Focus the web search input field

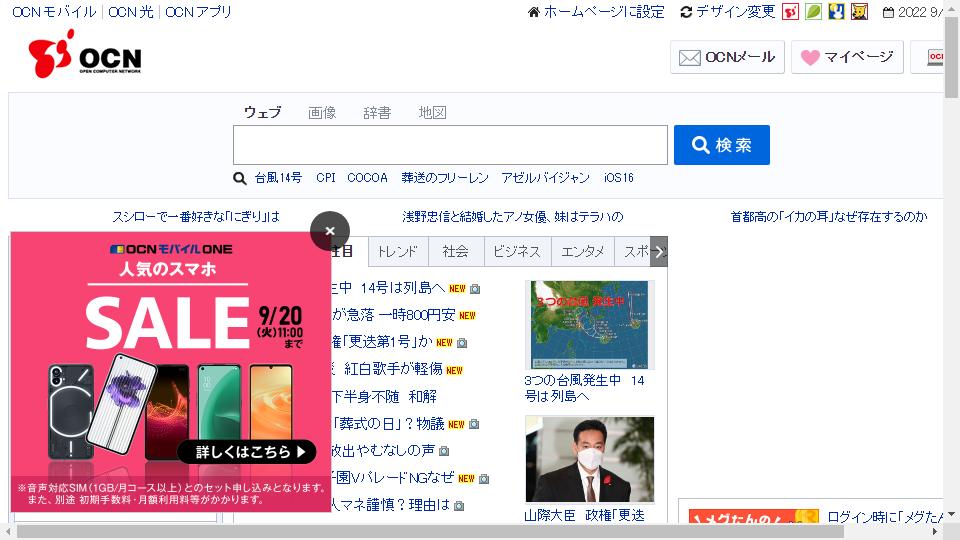(x=450, y=145)
